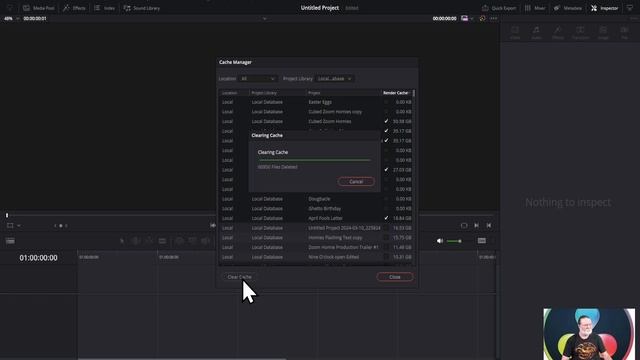Click the icon right of Inspector button

coord(630,8)
